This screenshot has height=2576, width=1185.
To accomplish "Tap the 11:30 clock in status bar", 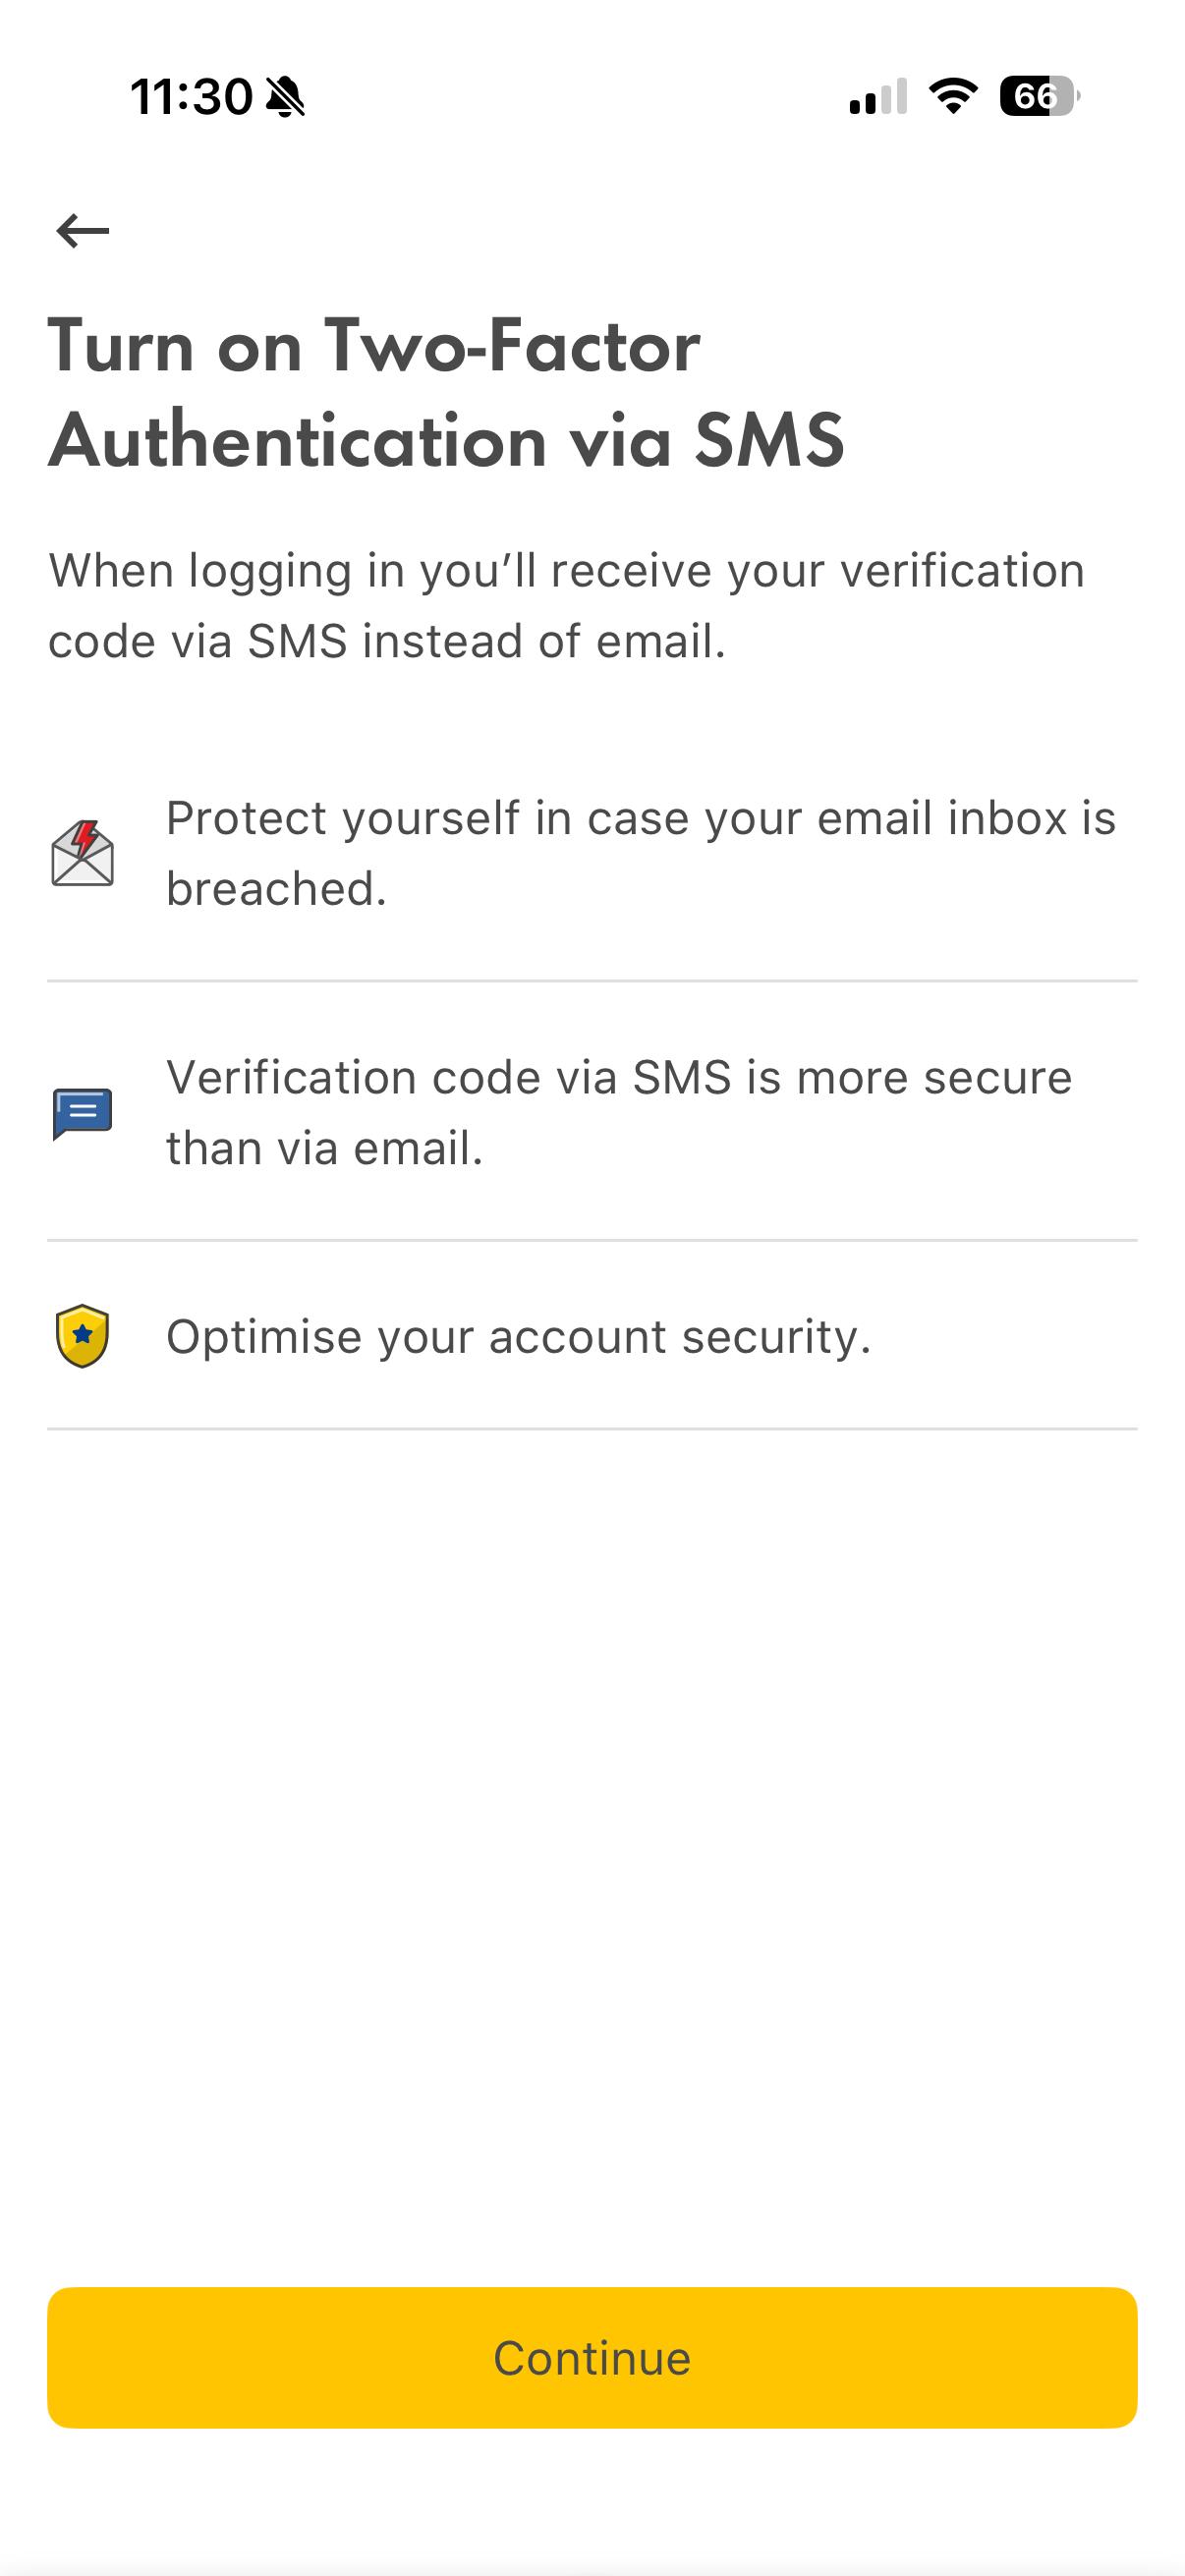I will click(x=191, y=97).
